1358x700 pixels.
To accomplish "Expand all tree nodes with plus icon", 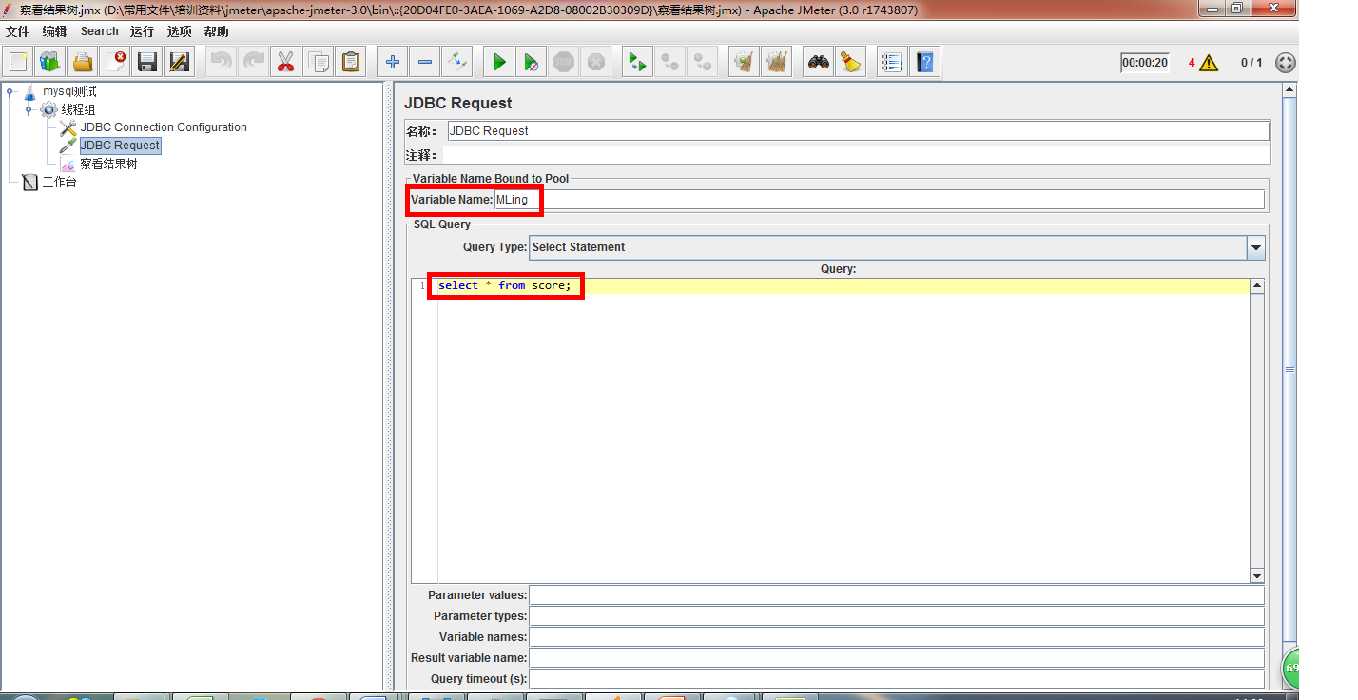I will tap(393, 62).
